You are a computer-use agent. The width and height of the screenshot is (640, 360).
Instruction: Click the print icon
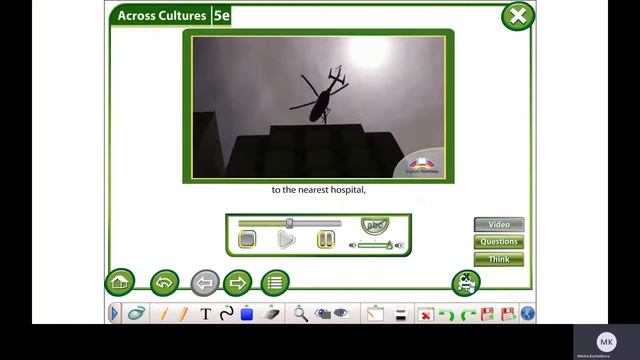click(401, 314)
